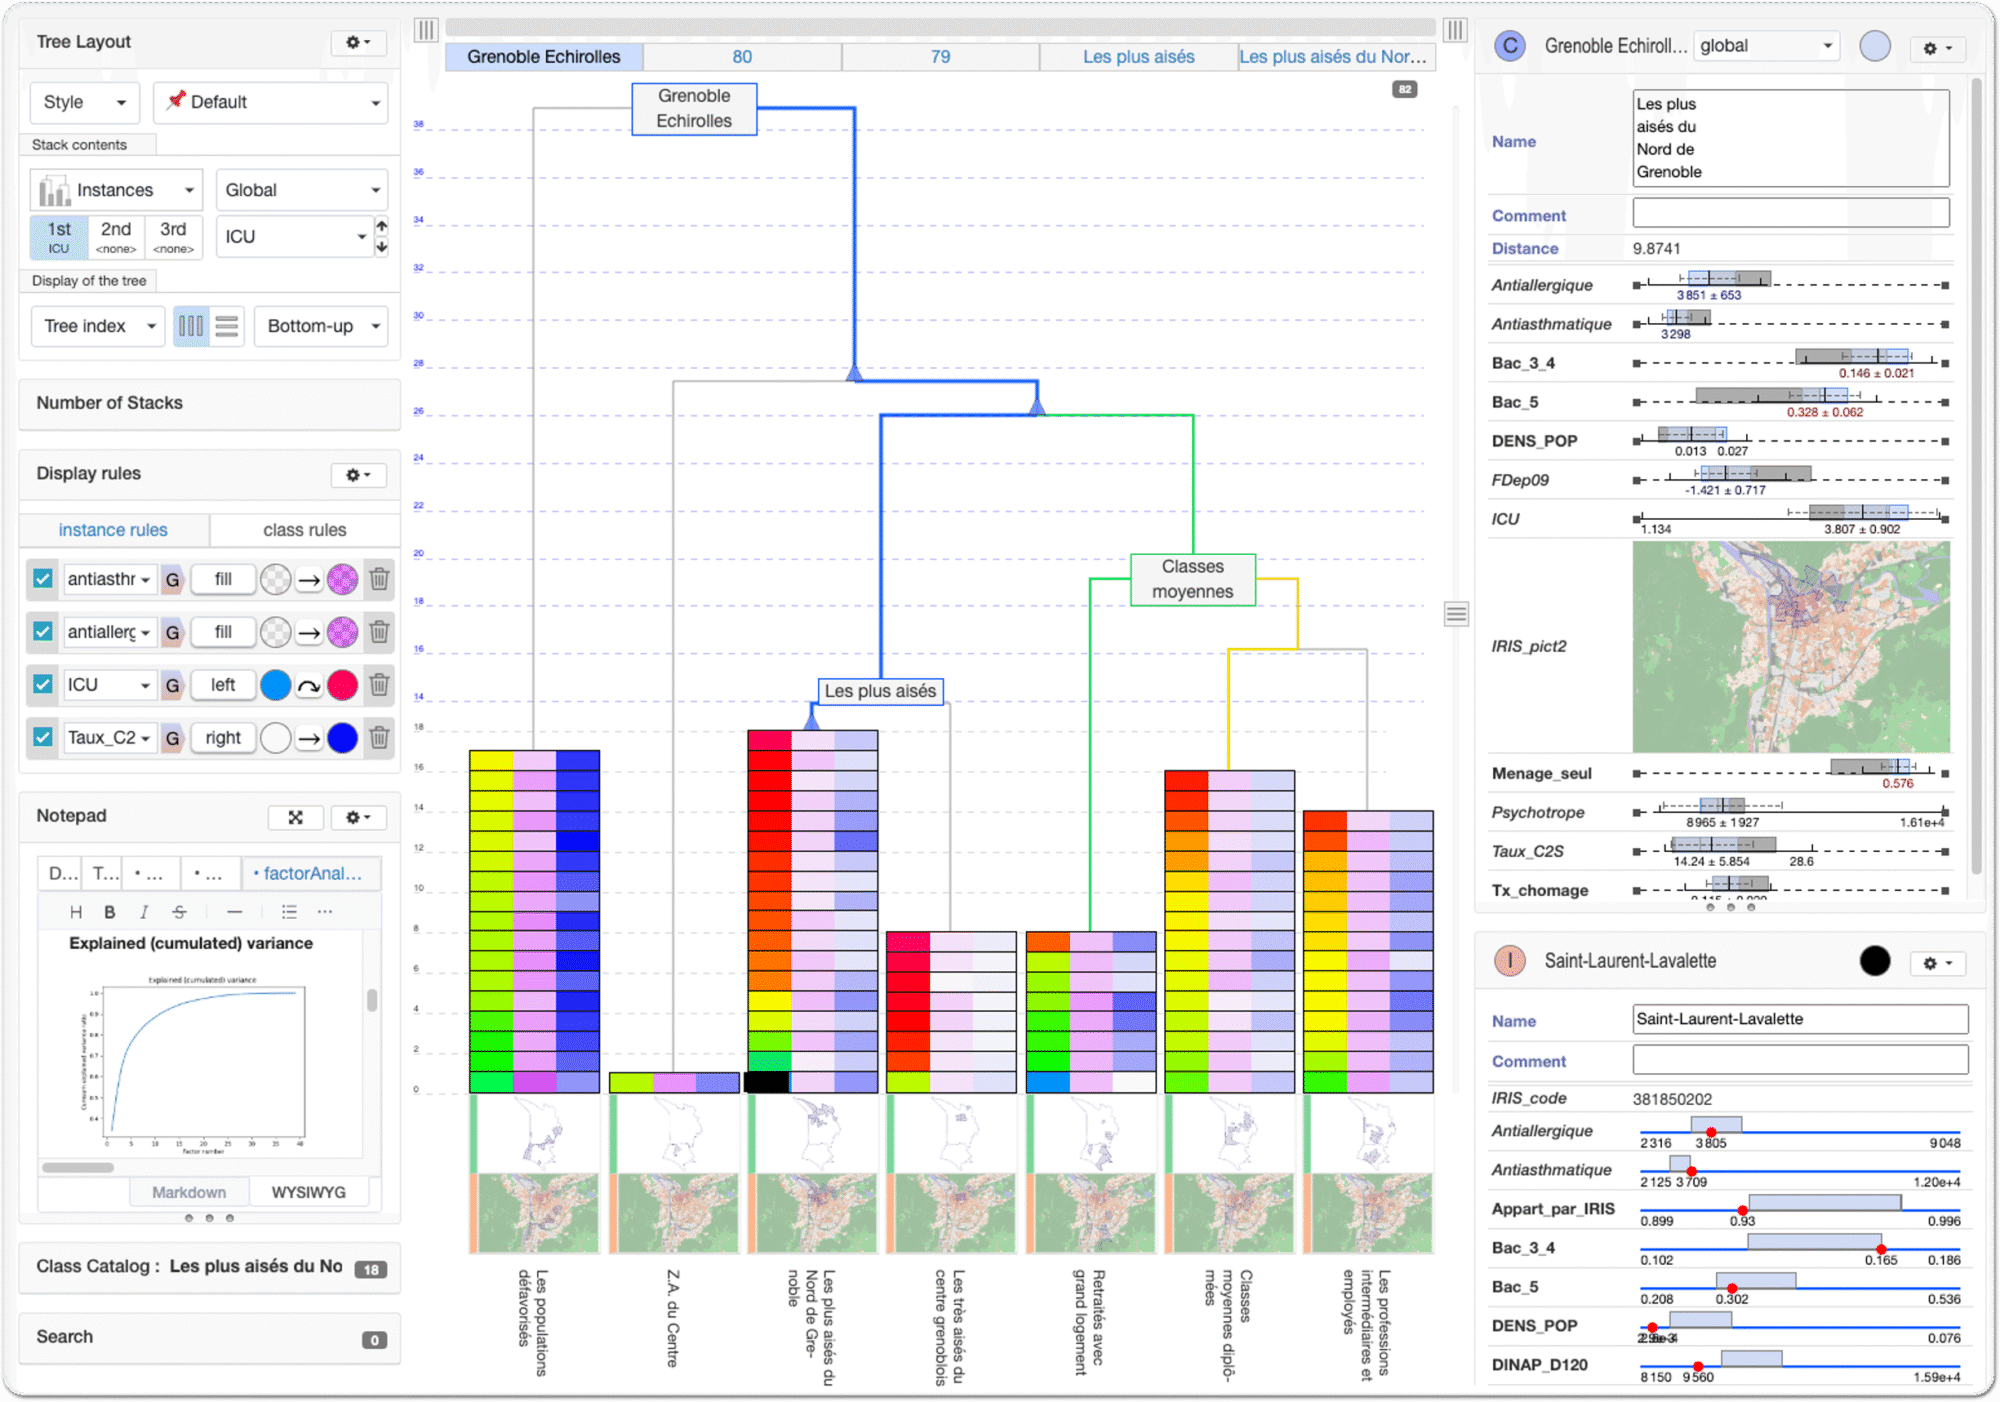
Task: Click the Saint-Laurent-Lavalette comment field
Action: pos(1799,1060)
